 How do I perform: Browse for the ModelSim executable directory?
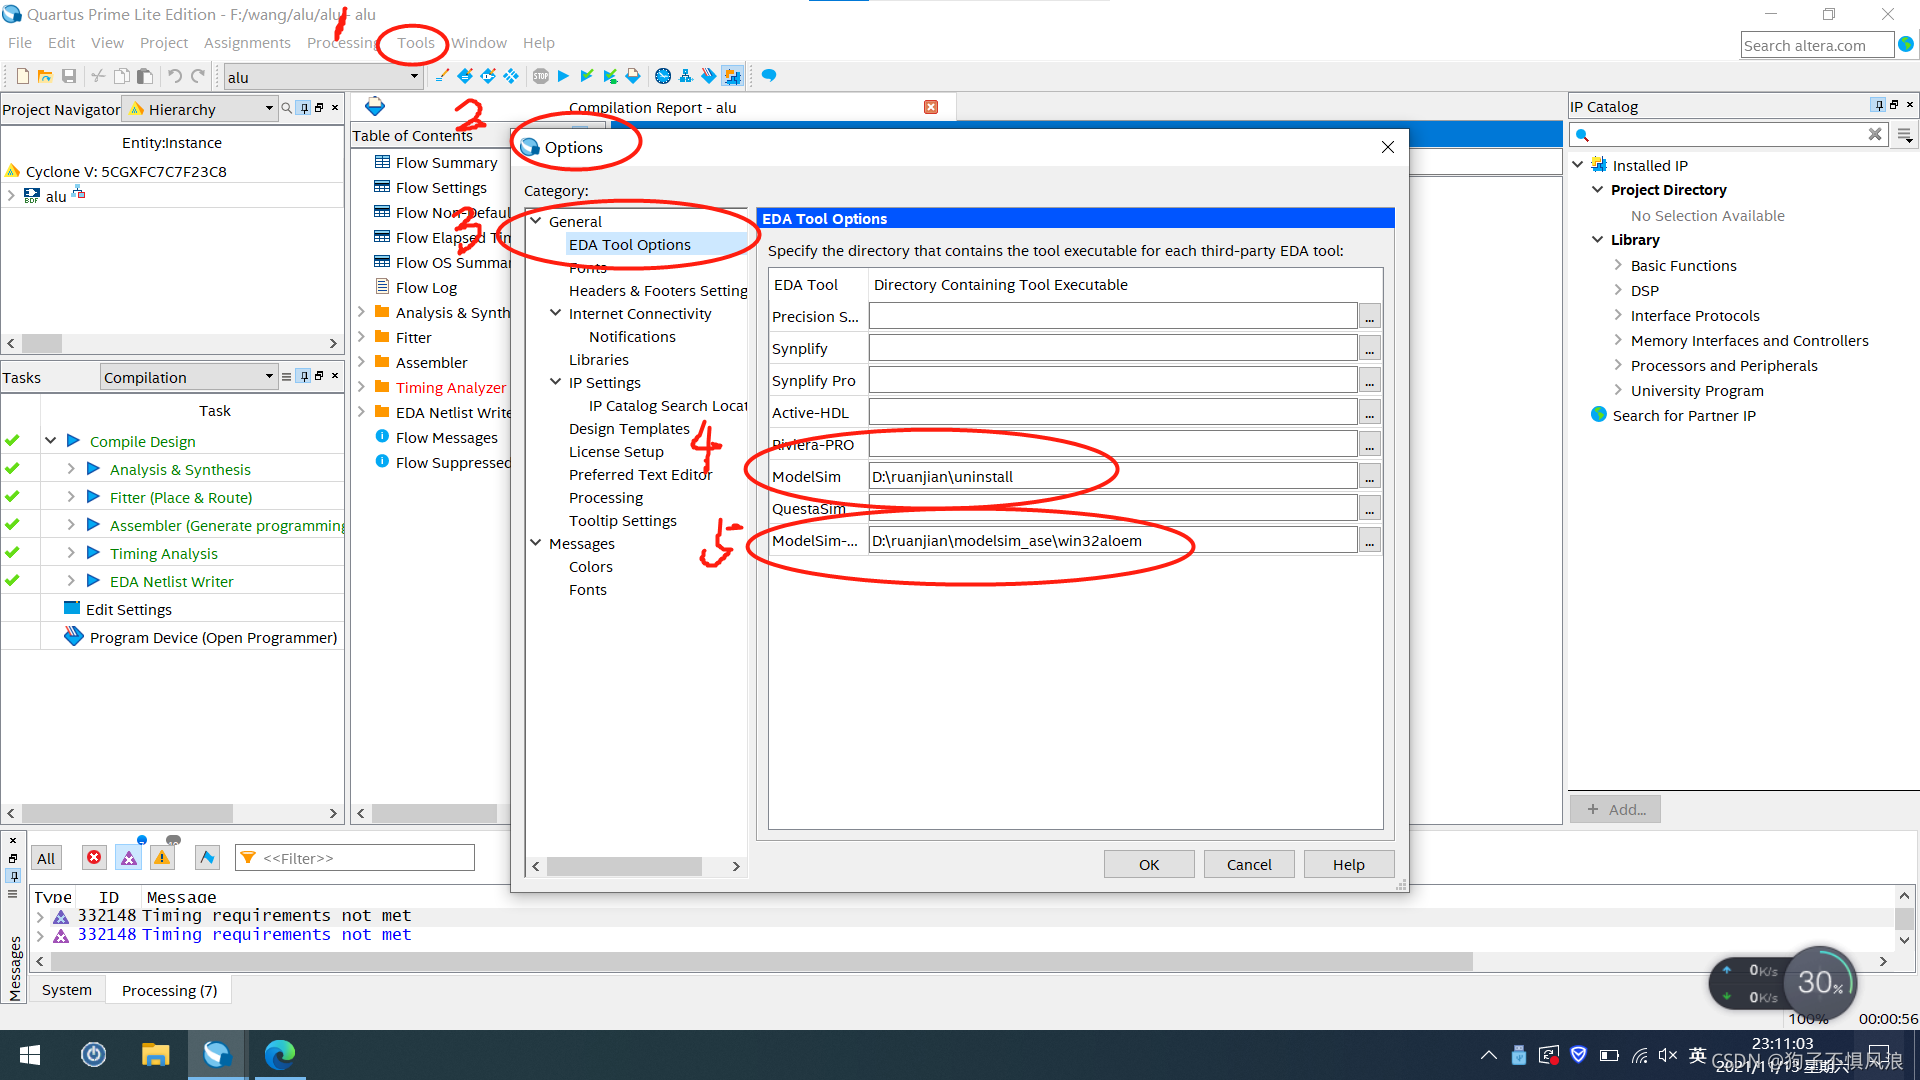(1369, 477)
